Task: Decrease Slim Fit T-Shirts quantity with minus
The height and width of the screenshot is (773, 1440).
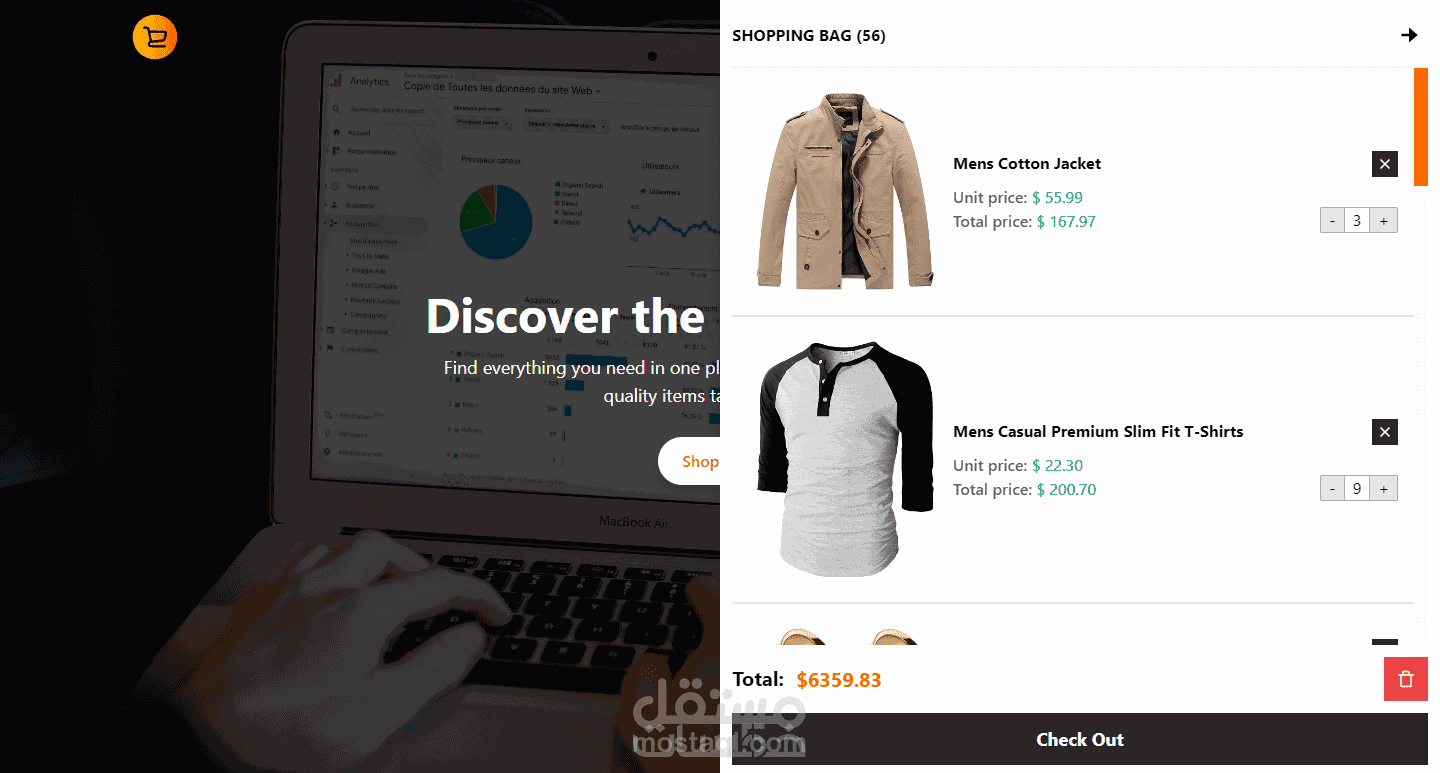Action: click(x=1332, y=489)
